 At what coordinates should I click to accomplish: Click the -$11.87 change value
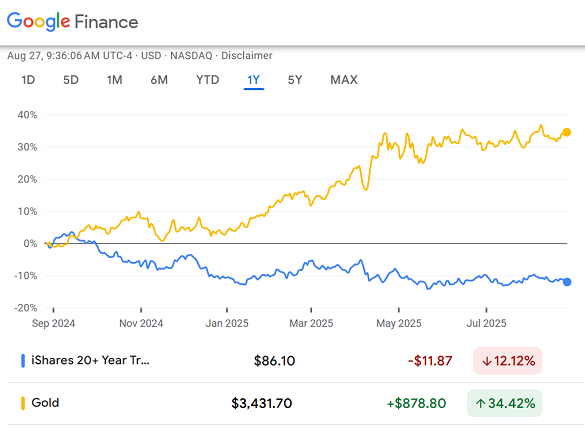point(430,361)
